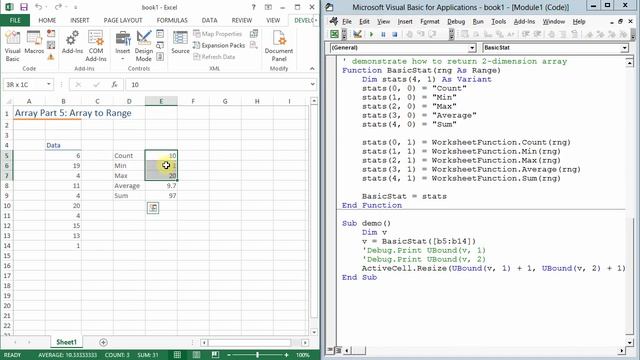Collapse the Excel ribbon chevron

coord(312,69)
